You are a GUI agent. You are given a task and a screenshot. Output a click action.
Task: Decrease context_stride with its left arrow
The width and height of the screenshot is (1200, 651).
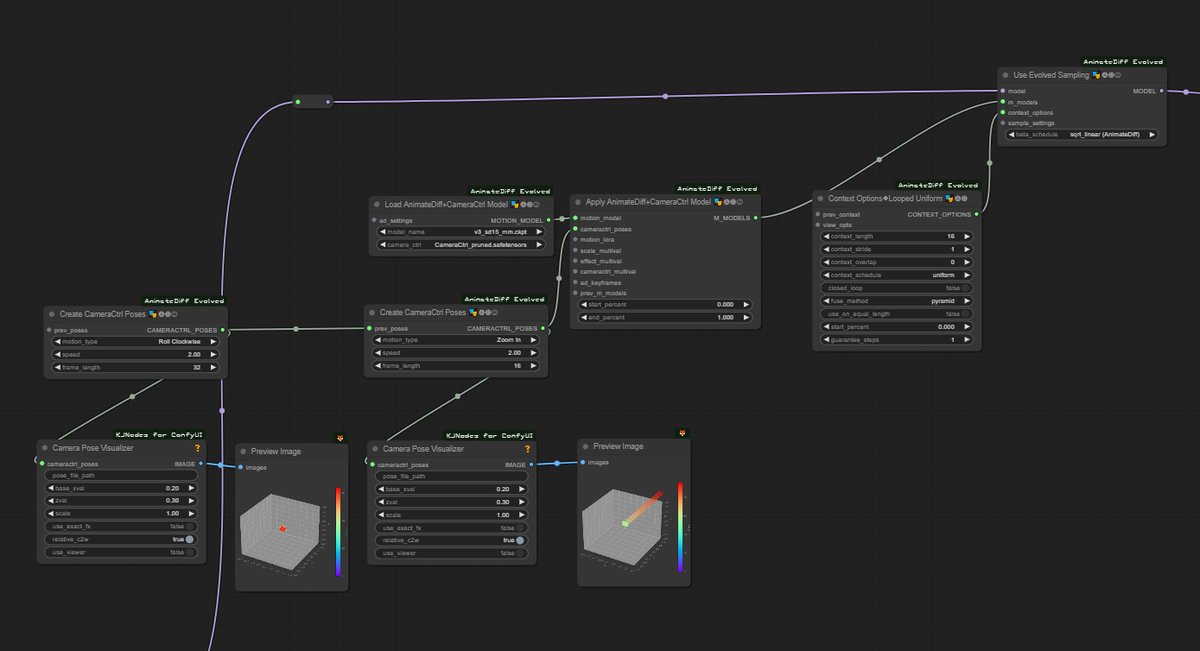825,249
